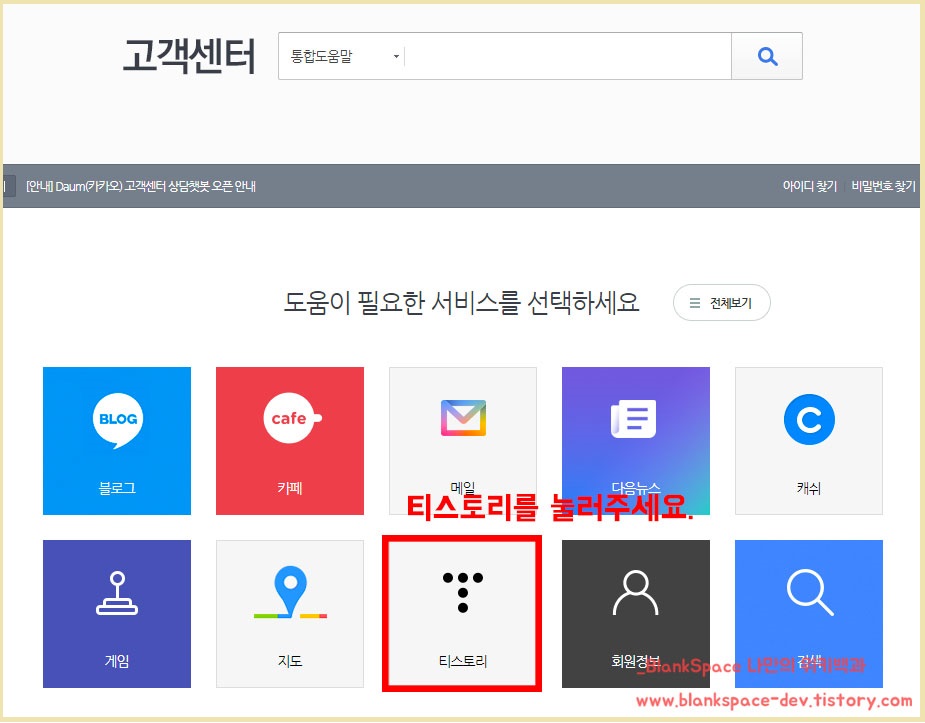Open the Mail (메일) help tile
Viewport: 925px width, 723px height.
(462, 441)
